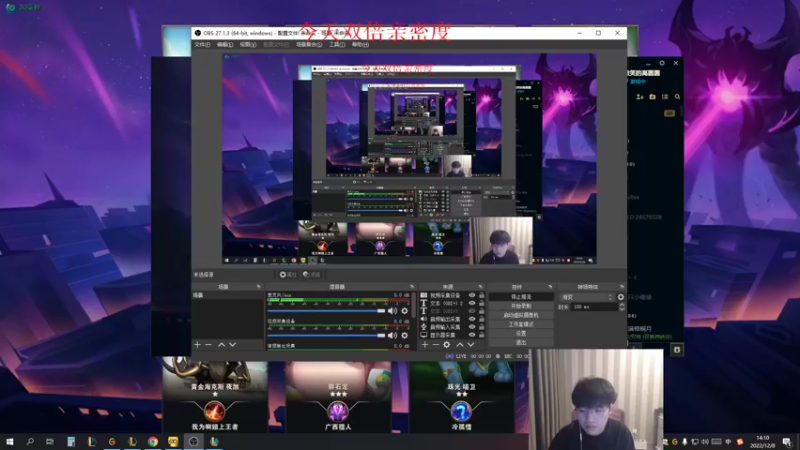Adjust the 麦克风/Aux volume slider
This screenshot has height=450, width=800.
pos(326,311)
